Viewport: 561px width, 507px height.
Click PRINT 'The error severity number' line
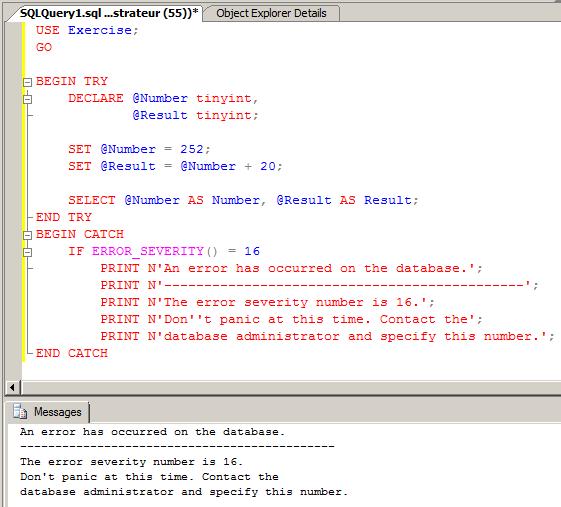tap(268, 302)
